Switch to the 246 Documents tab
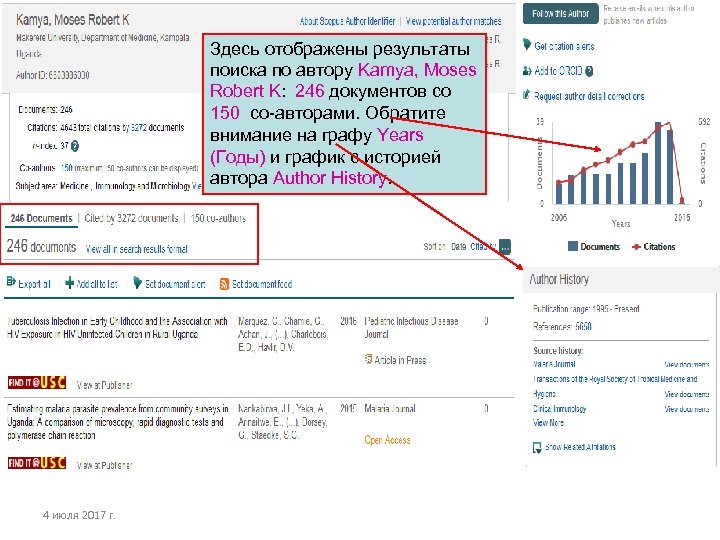720x540 pixels. pos(41,218)
